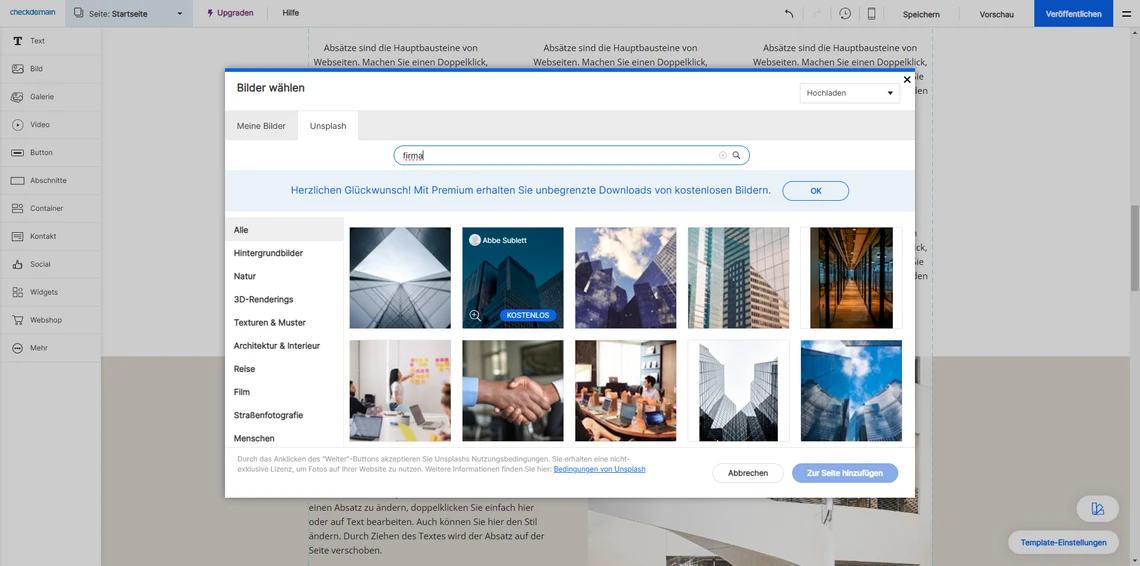Screen dimensions: 1140x566
Task: Click the page vertical scrollbar on right edge
Action: click(1135, 247)
